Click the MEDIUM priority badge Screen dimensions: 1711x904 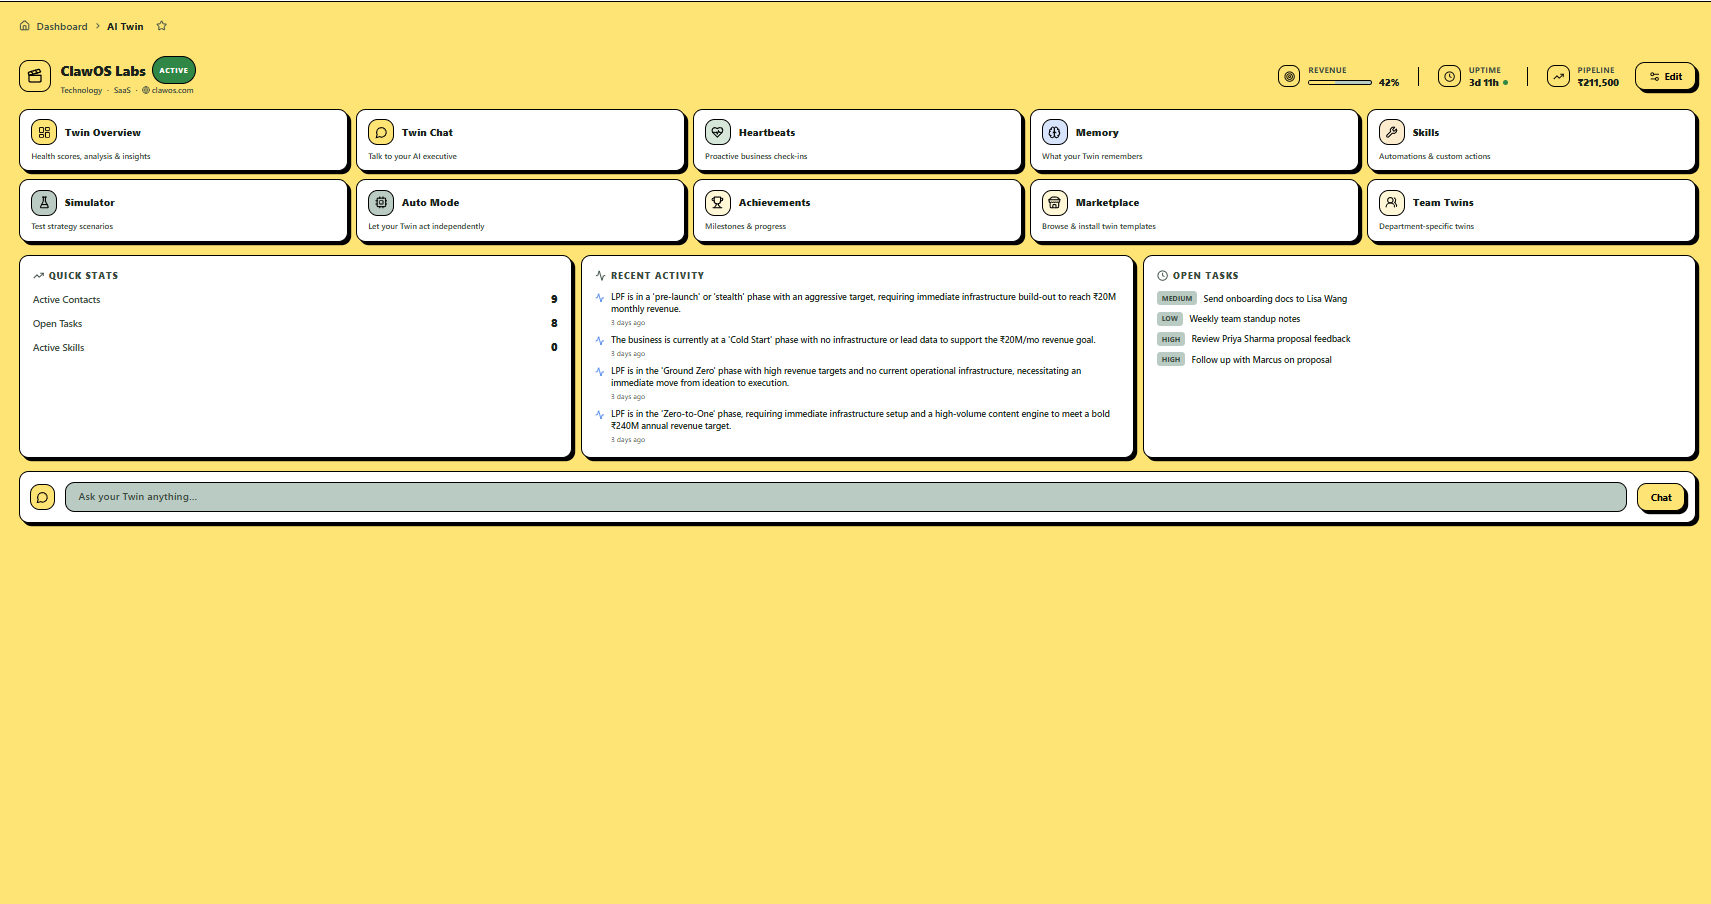[1177, 299]
